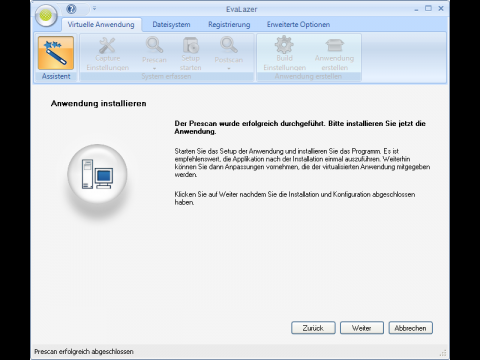Image resolution: width=480 pixels, height=360 pixels.
Task: Click the Abbrechen button
Action: [410, 328]
